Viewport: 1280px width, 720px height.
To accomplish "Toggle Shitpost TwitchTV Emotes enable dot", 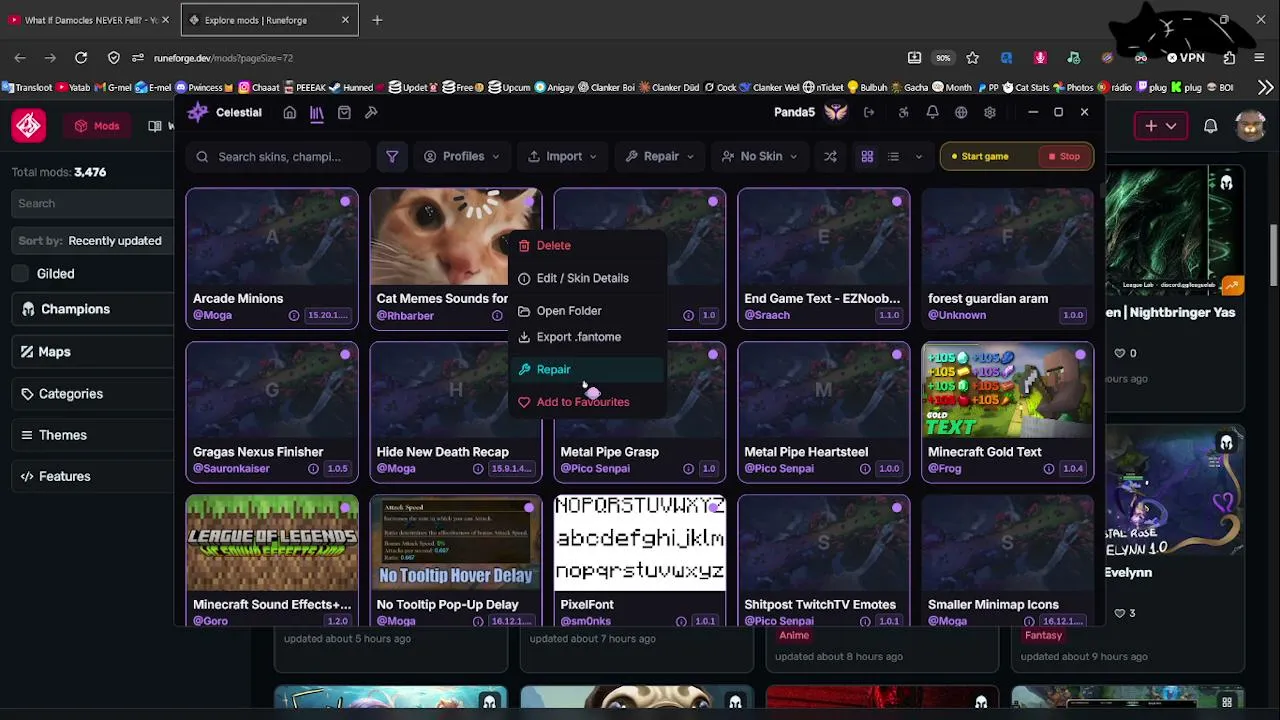I will [x=897, y=508].
